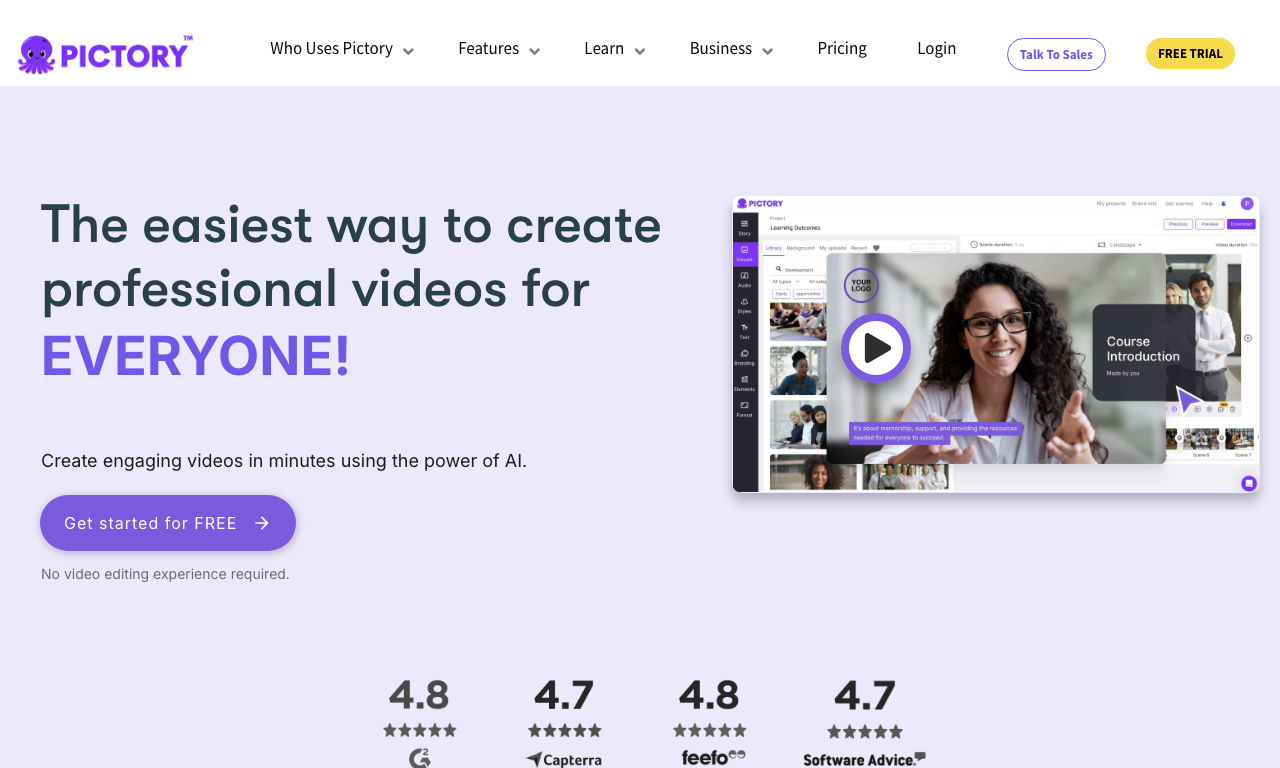The height and width of the screenshot is (768, 1280).
Task: Click the Capterra logo
Action: [564, 760]
